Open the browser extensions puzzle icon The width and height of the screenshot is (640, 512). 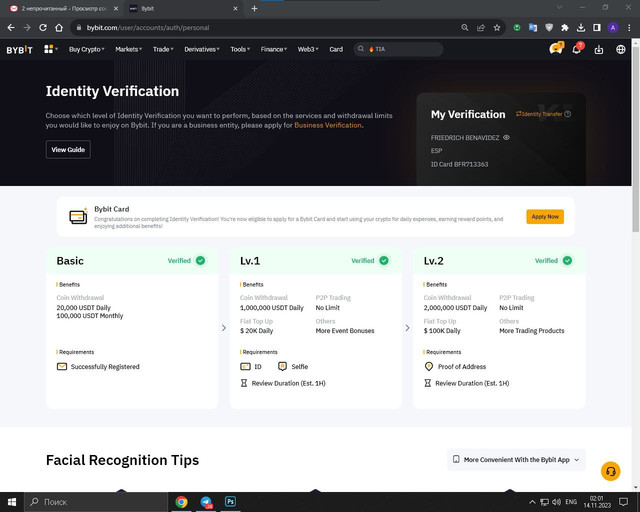tap(565, 27)
